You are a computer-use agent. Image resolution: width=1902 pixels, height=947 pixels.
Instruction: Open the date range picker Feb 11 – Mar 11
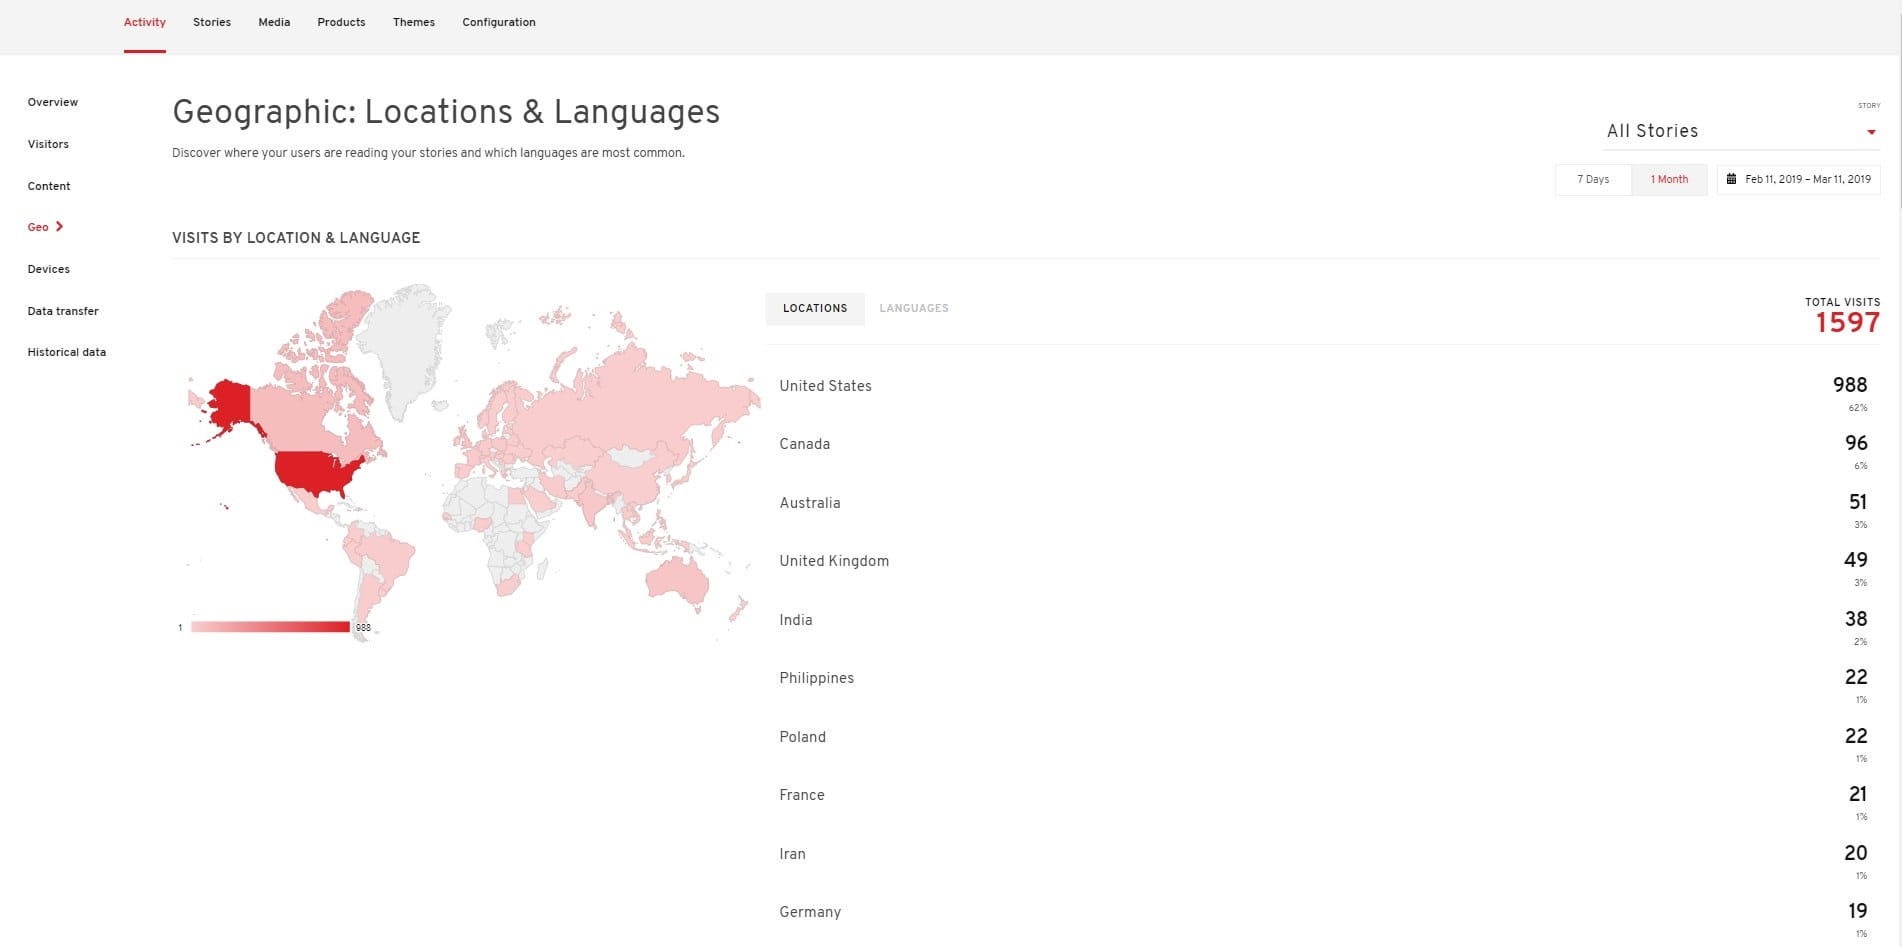(1798, 179)
